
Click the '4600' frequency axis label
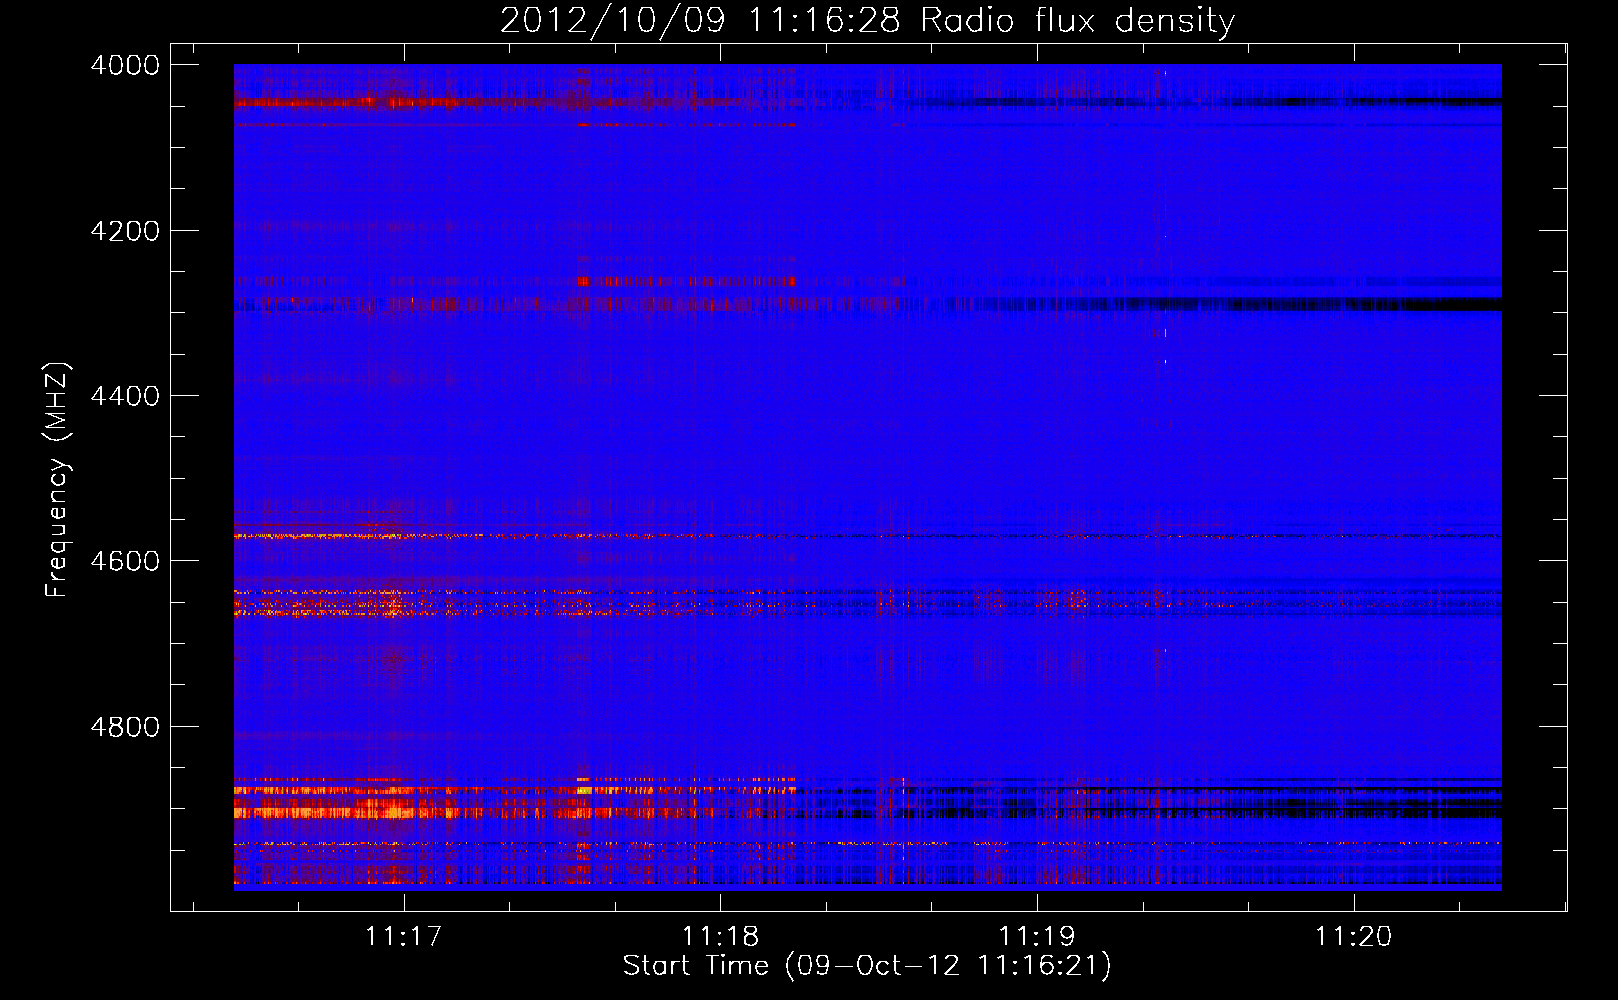(125, 561)
